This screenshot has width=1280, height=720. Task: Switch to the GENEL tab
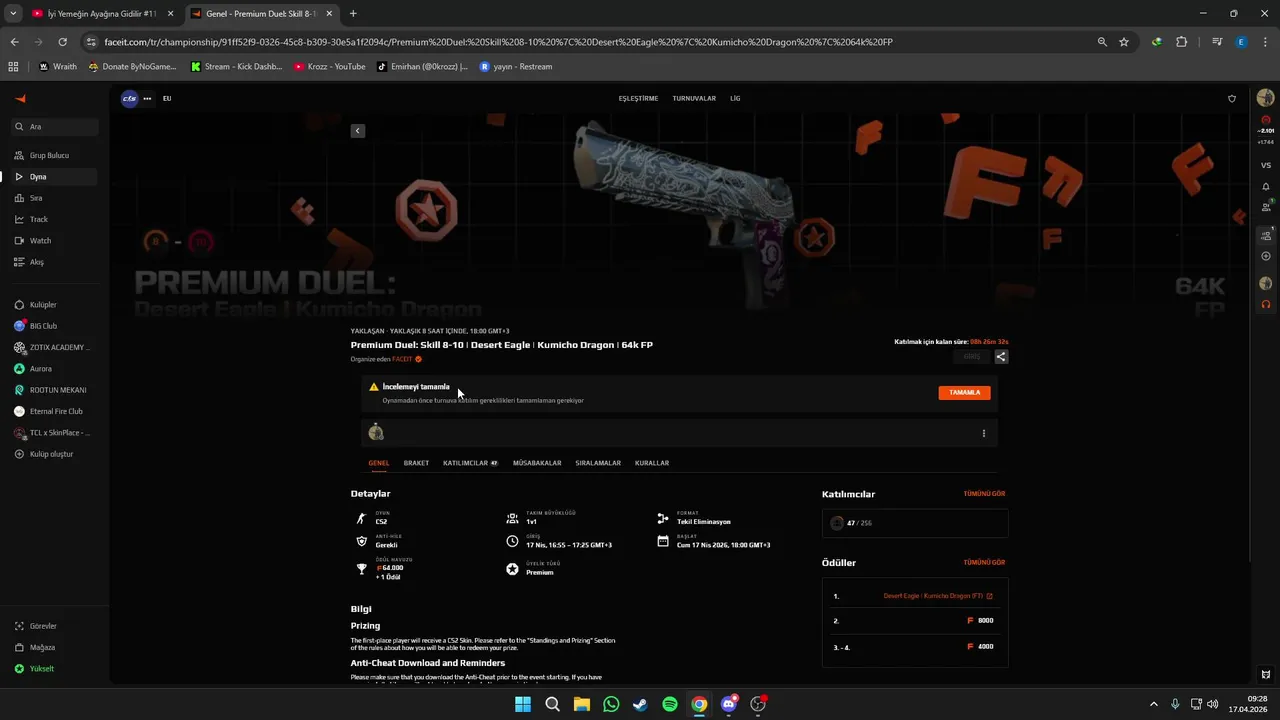(x=379, y=463)
